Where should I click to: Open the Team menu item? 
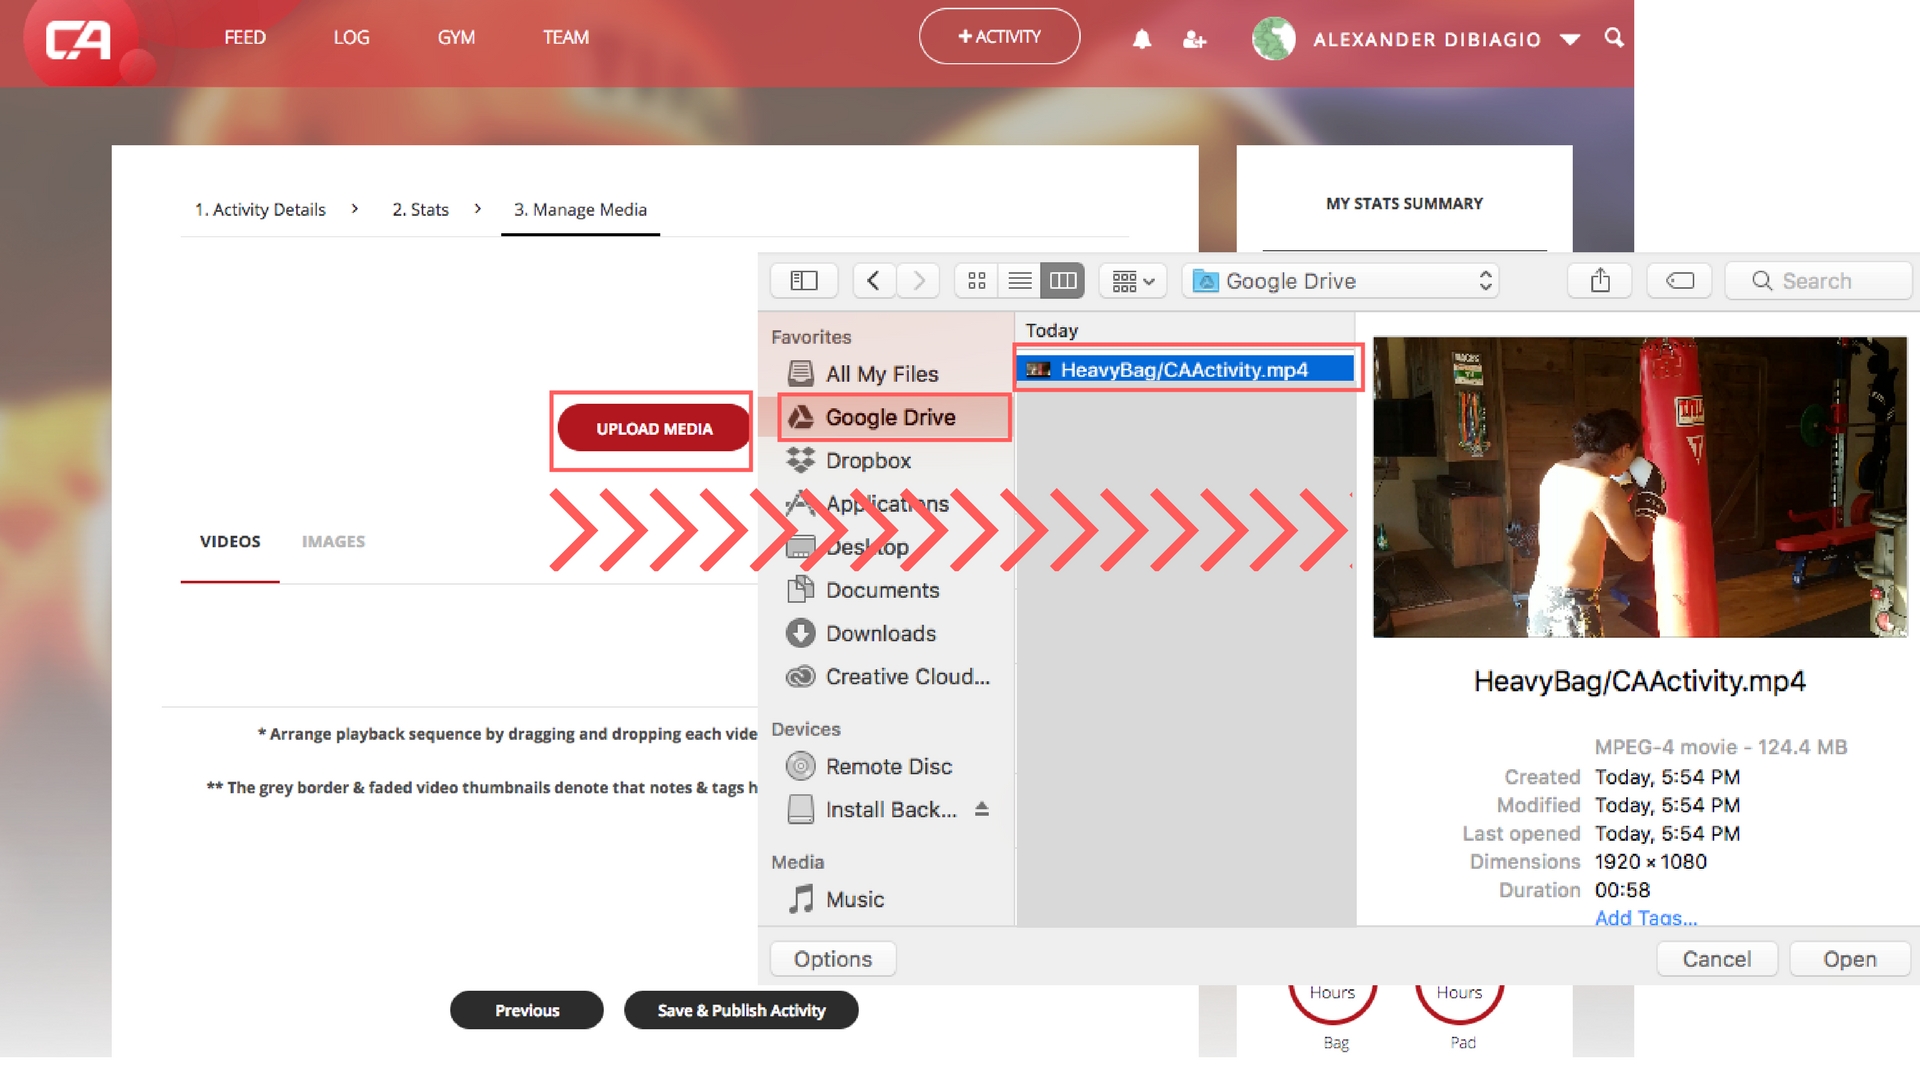(566, 37)
